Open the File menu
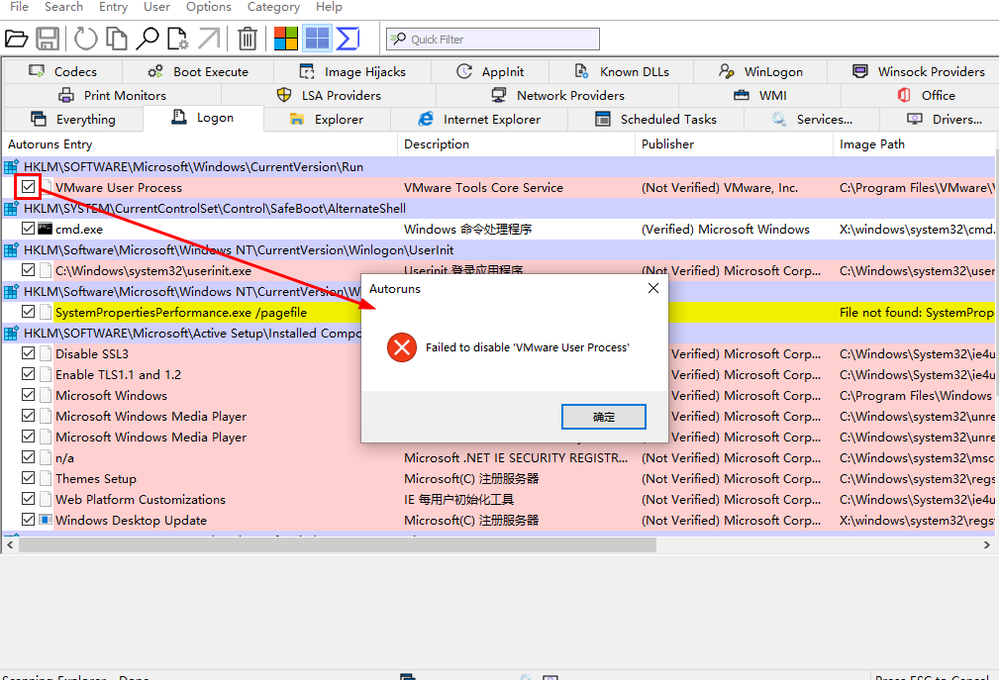This screenshot has height=680, width=999. pos(19,7)
